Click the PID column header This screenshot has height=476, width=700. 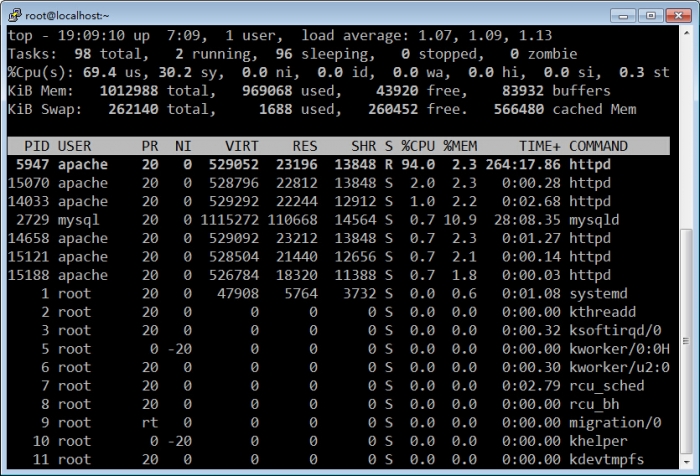(x=36, y=146)
